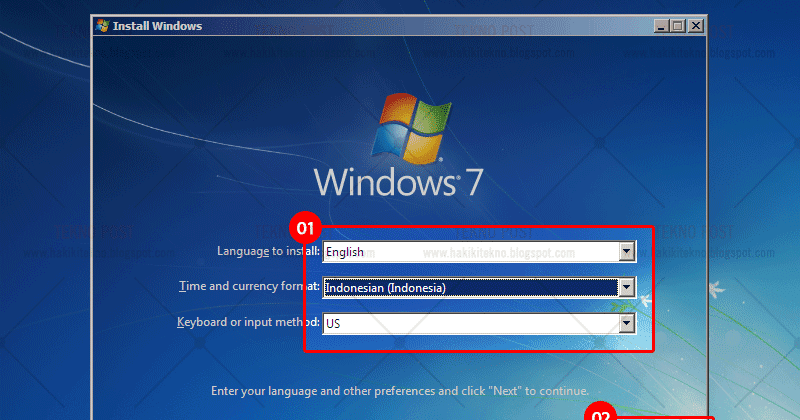Click the 'Enter your language and other preferences' text
The image size is (800, 420).
[x=400, y=391]
